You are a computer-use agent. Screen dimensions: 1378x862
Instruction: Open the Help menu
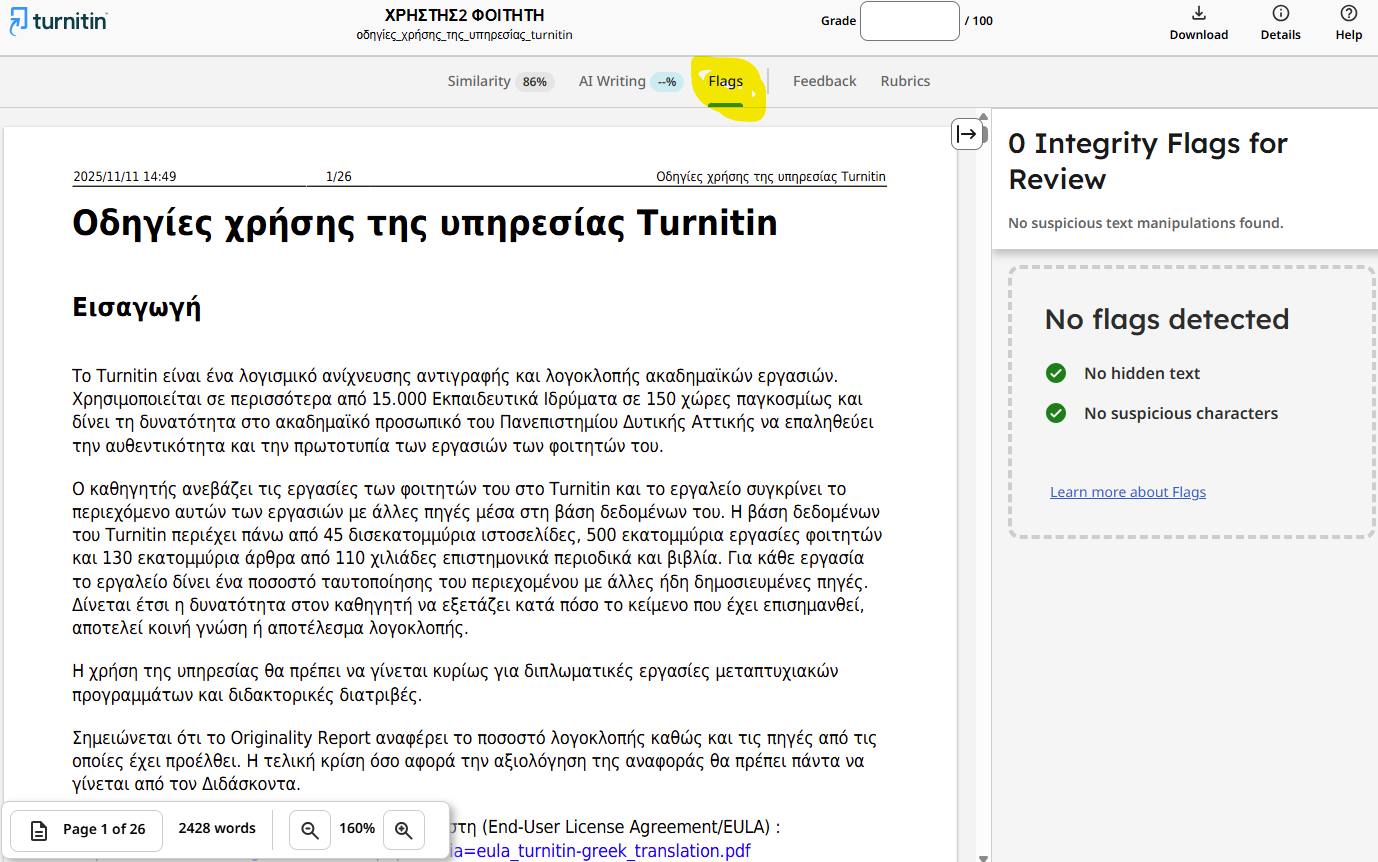point(1348,22)
